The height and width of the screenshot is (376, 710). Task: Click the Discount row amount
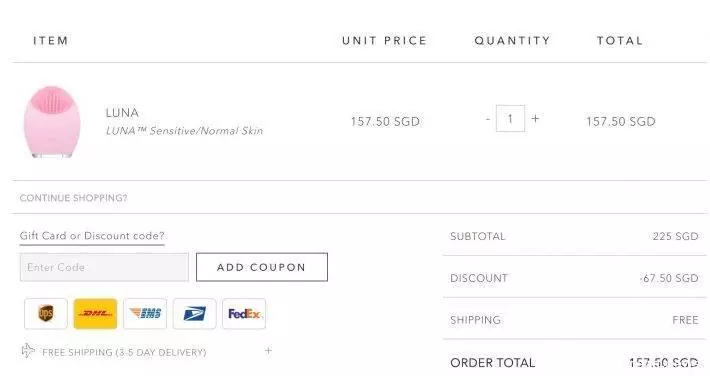pos(670,278)
